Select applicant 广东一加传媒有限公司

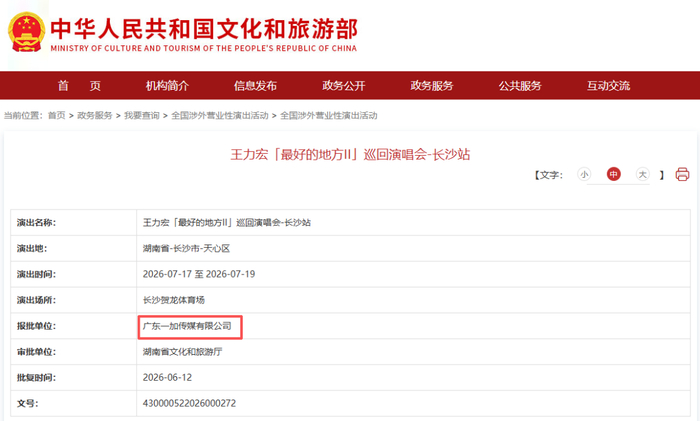coord(187,326)
